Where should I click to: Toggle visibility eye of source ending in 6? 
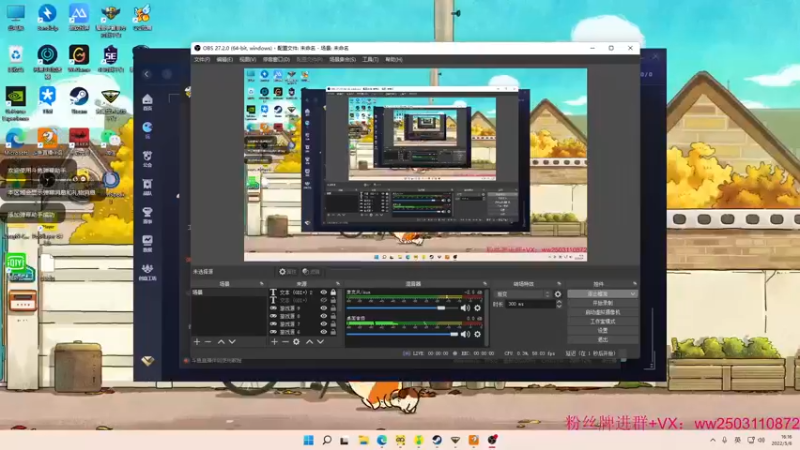point(323,332)
